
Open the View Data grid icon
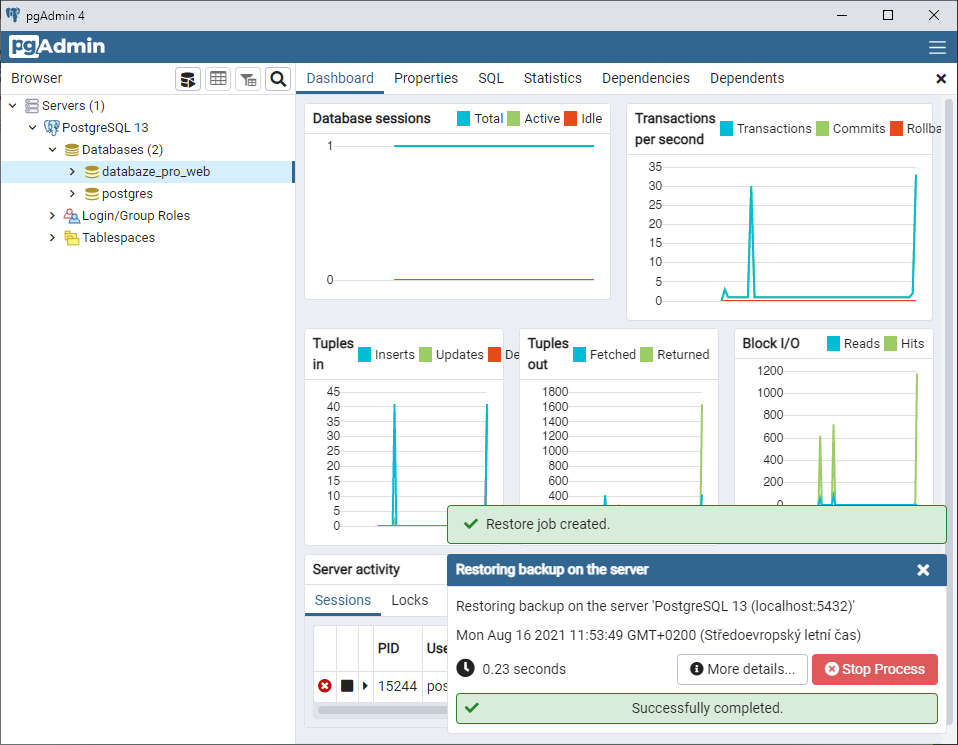(x=218, y=79)
